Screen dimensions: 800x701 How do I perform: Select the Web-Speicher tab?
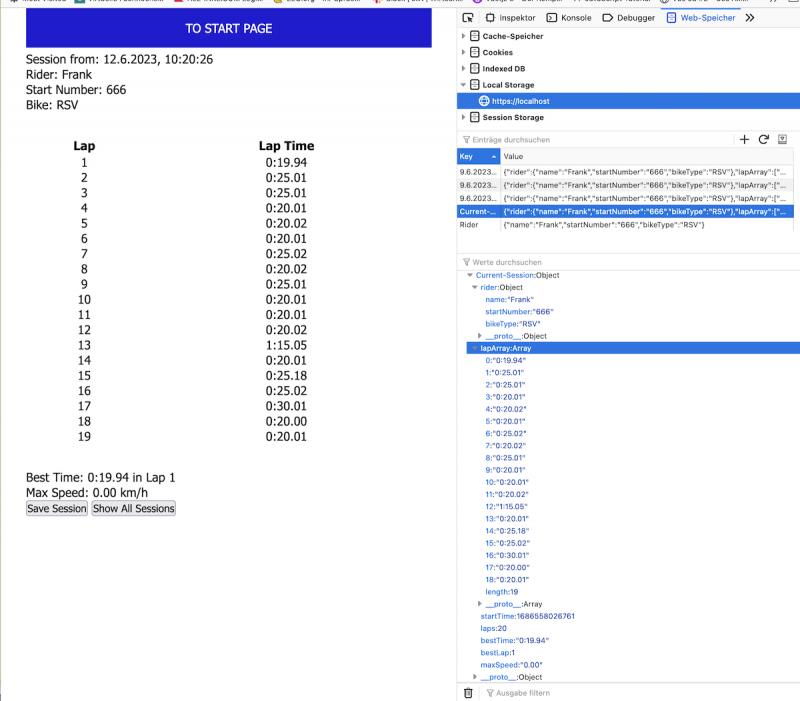point(701,18)
